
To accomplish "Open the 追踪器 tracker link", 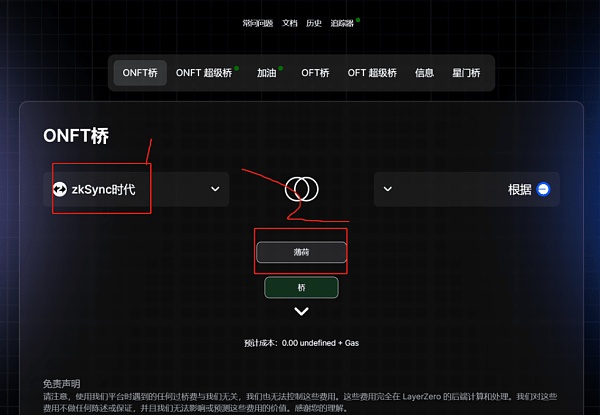I will [x=342, y=23].
